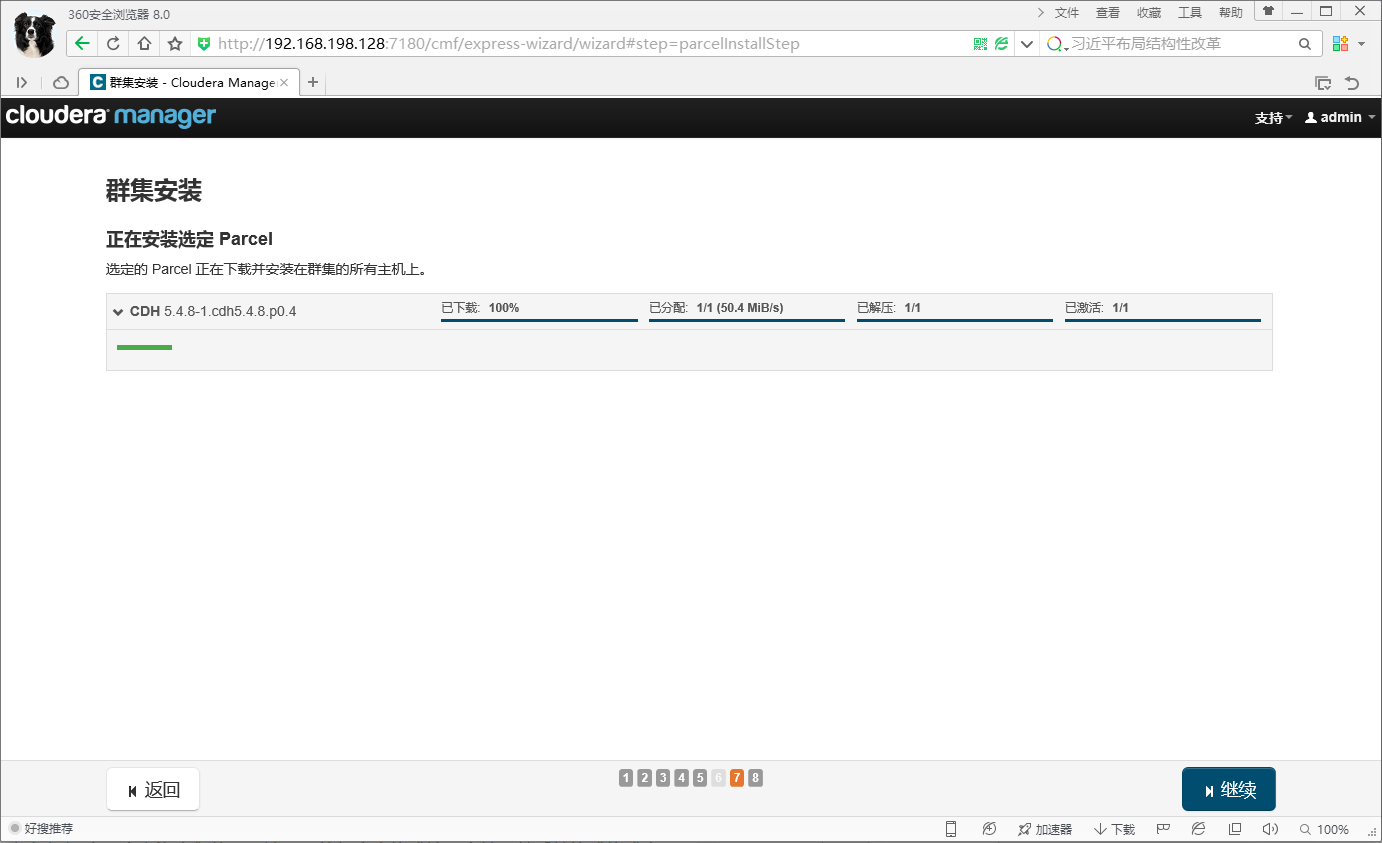Close the Cloudera Manager tab
Image resolution: width=1382 pixels, height=843 pixels.
pyautogui.click(x=285, y=82)
